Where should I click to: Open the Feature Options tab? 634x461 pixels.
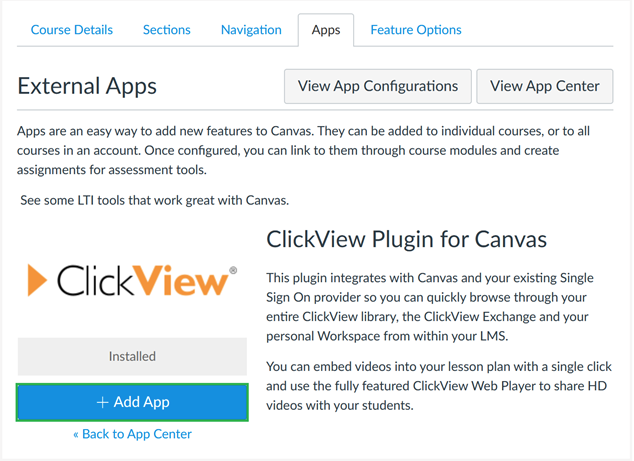click(x=416, y=30)
